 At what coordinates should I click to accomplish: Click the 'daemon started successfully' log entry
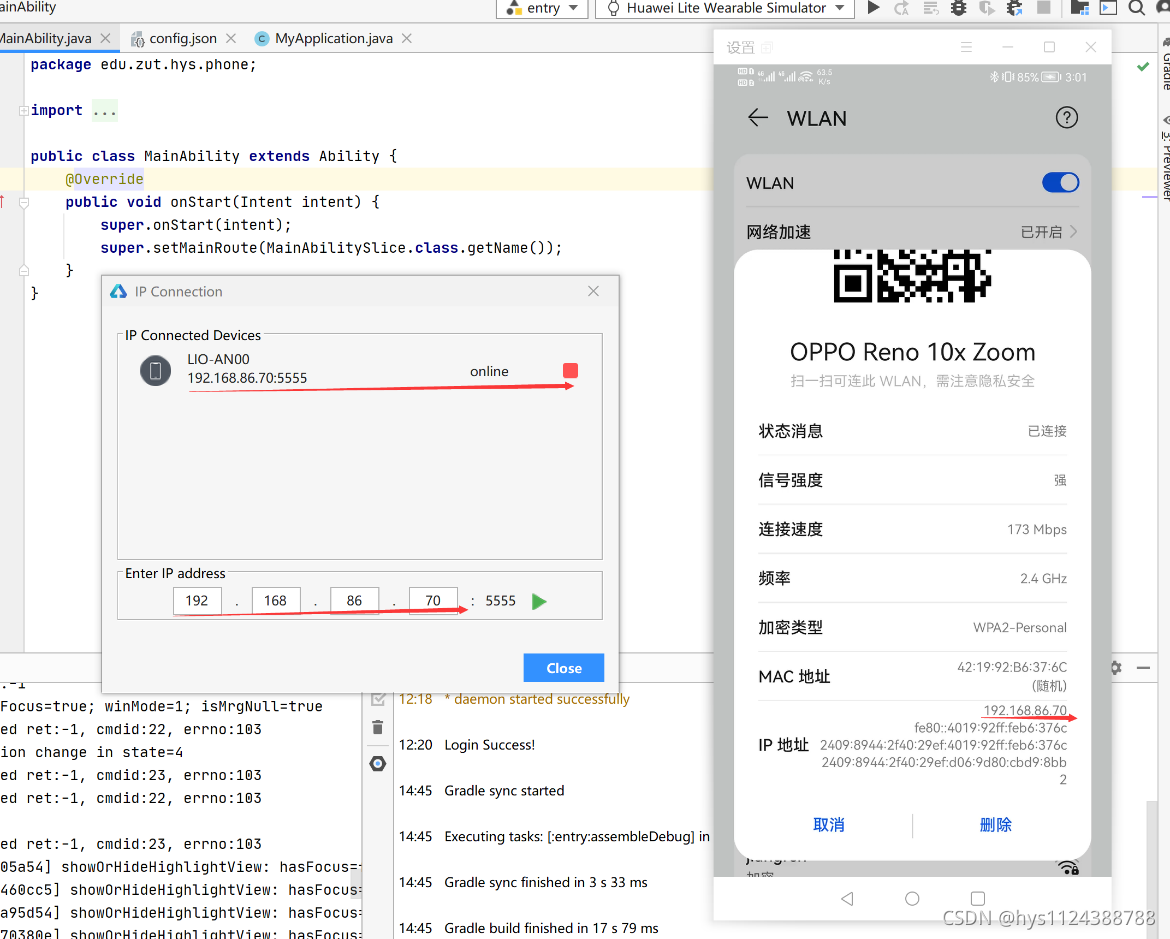click(542, 699)
